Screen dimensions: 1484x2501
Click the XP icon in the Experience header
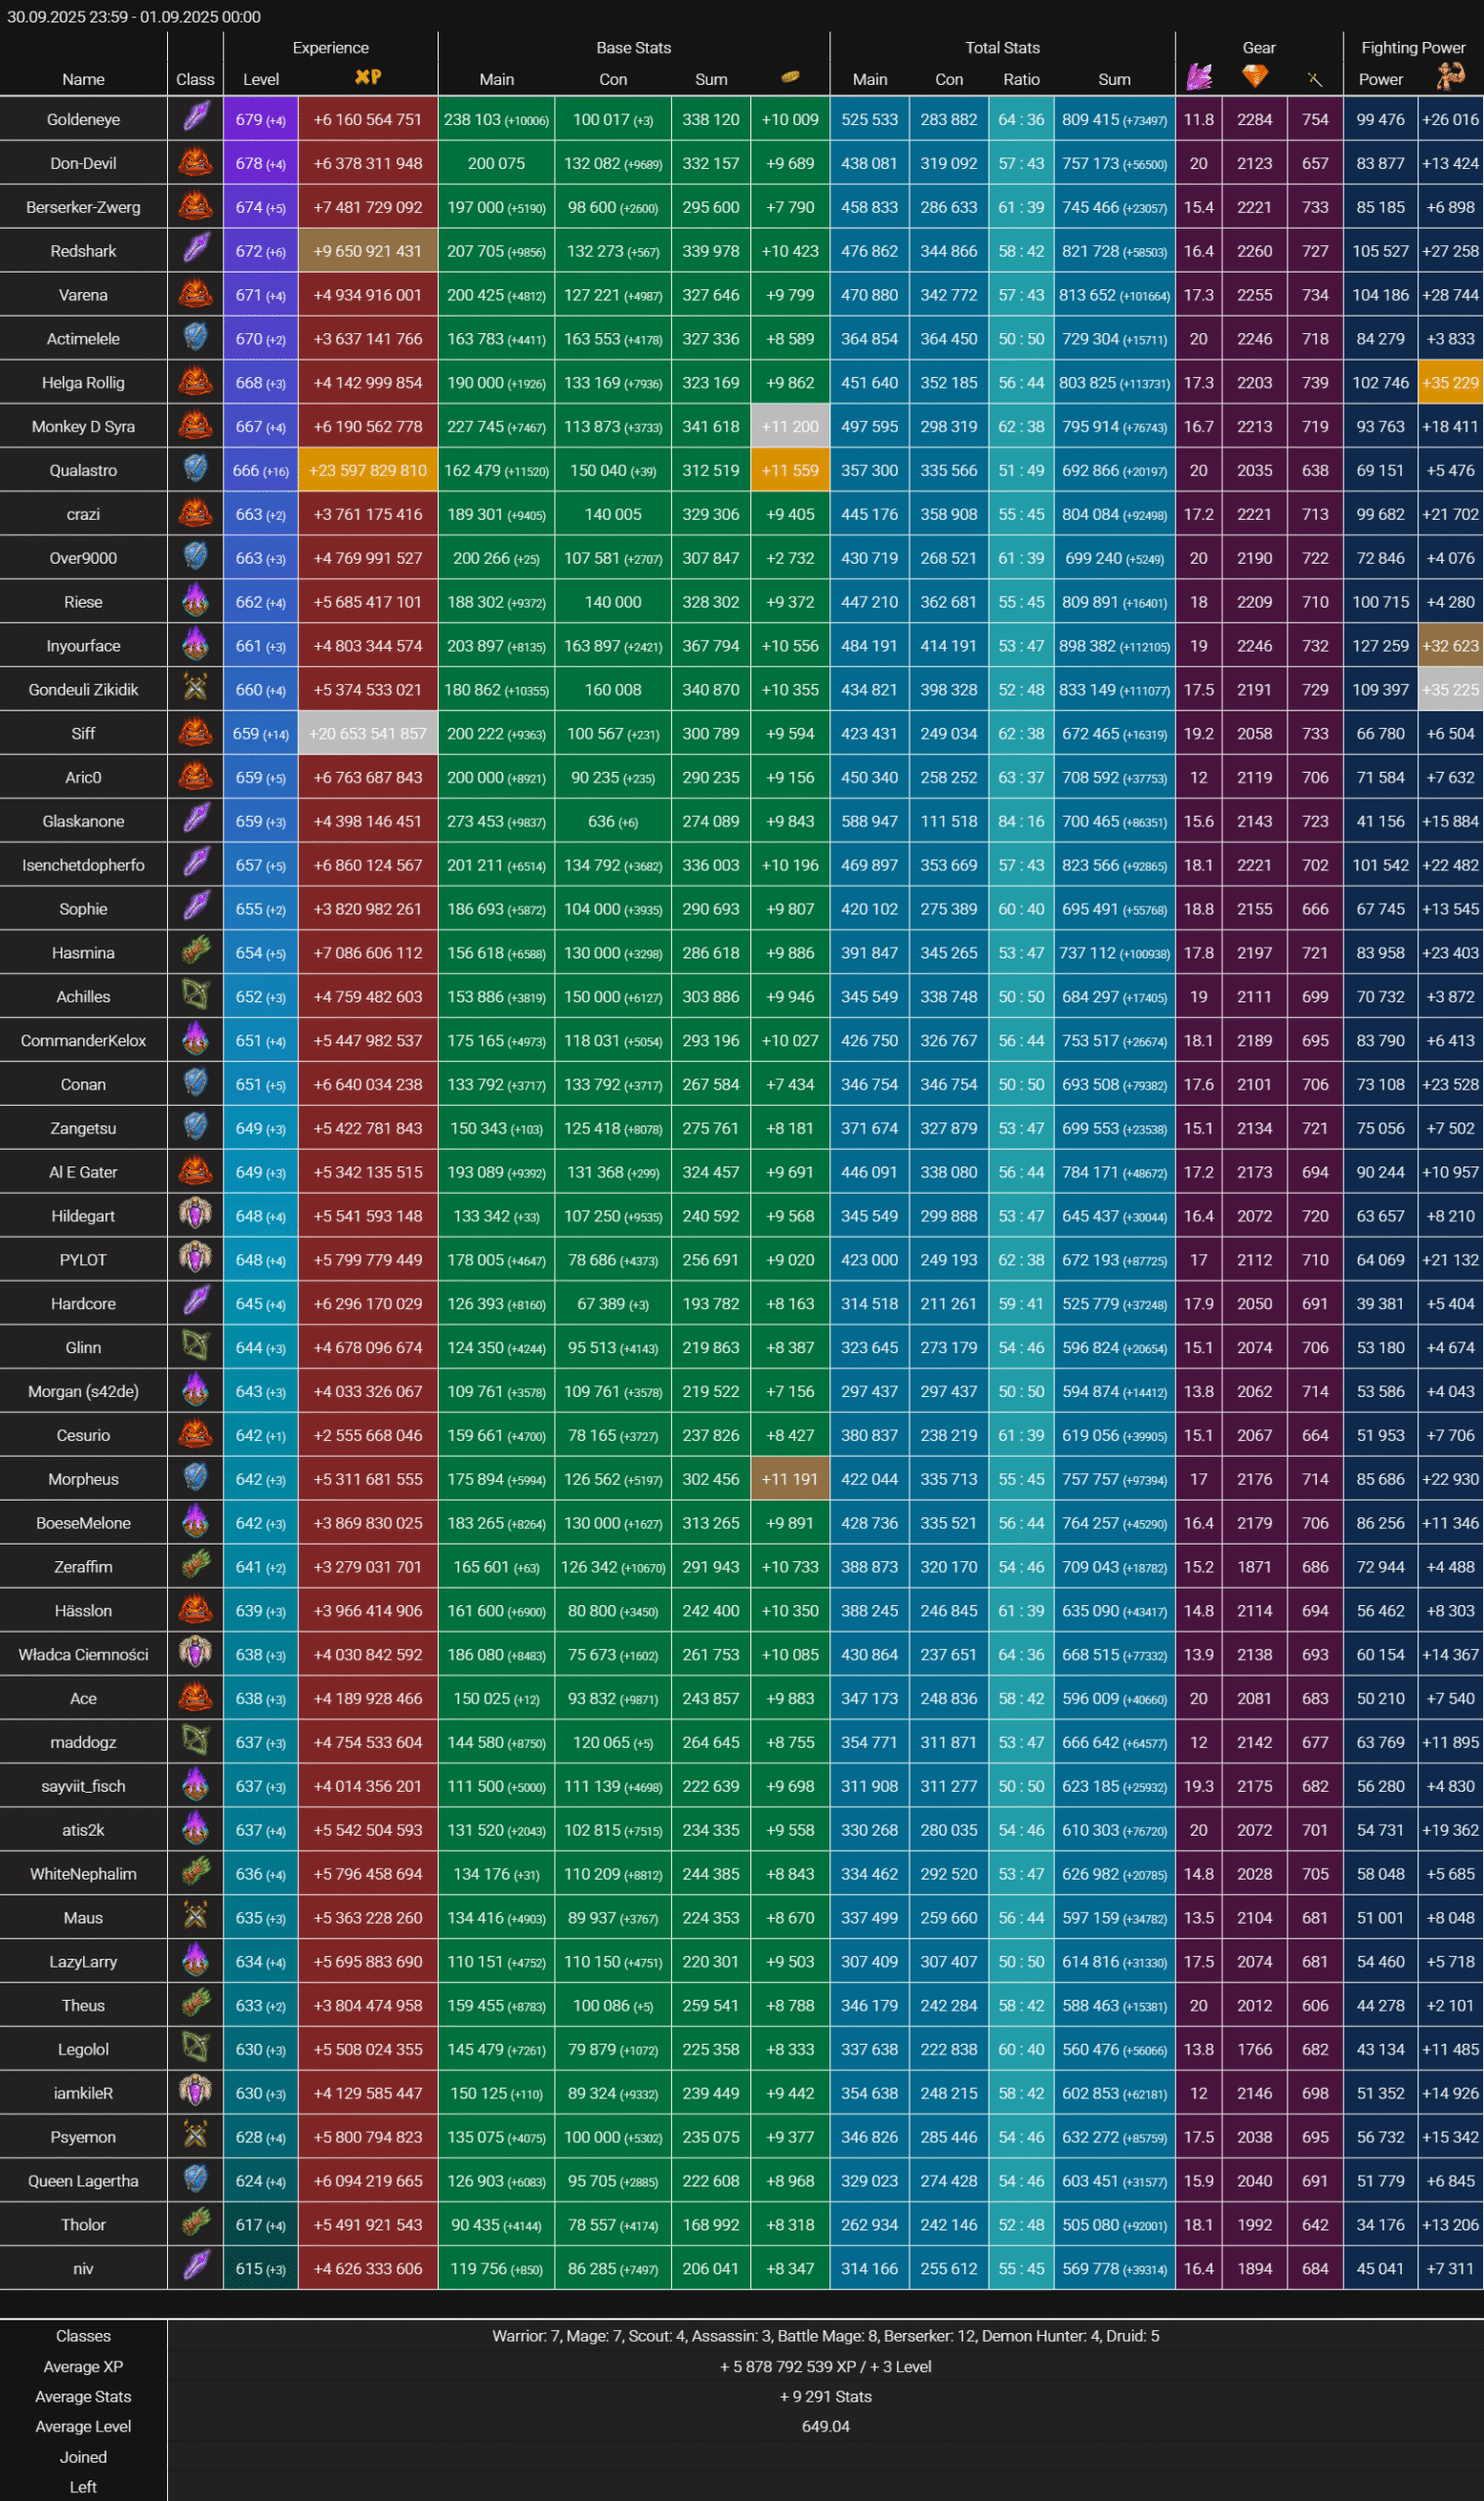point(368,77)
